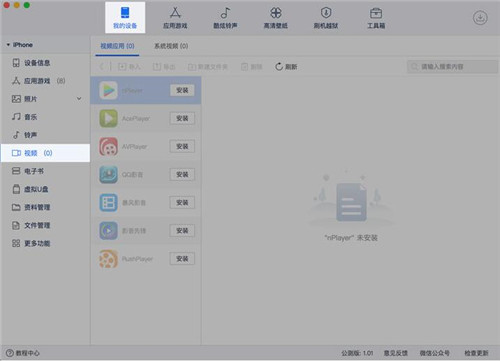The height and width of the screenshot is (361, 500).
Task: Open the download manager icon at top right
Action: [480, 18]
